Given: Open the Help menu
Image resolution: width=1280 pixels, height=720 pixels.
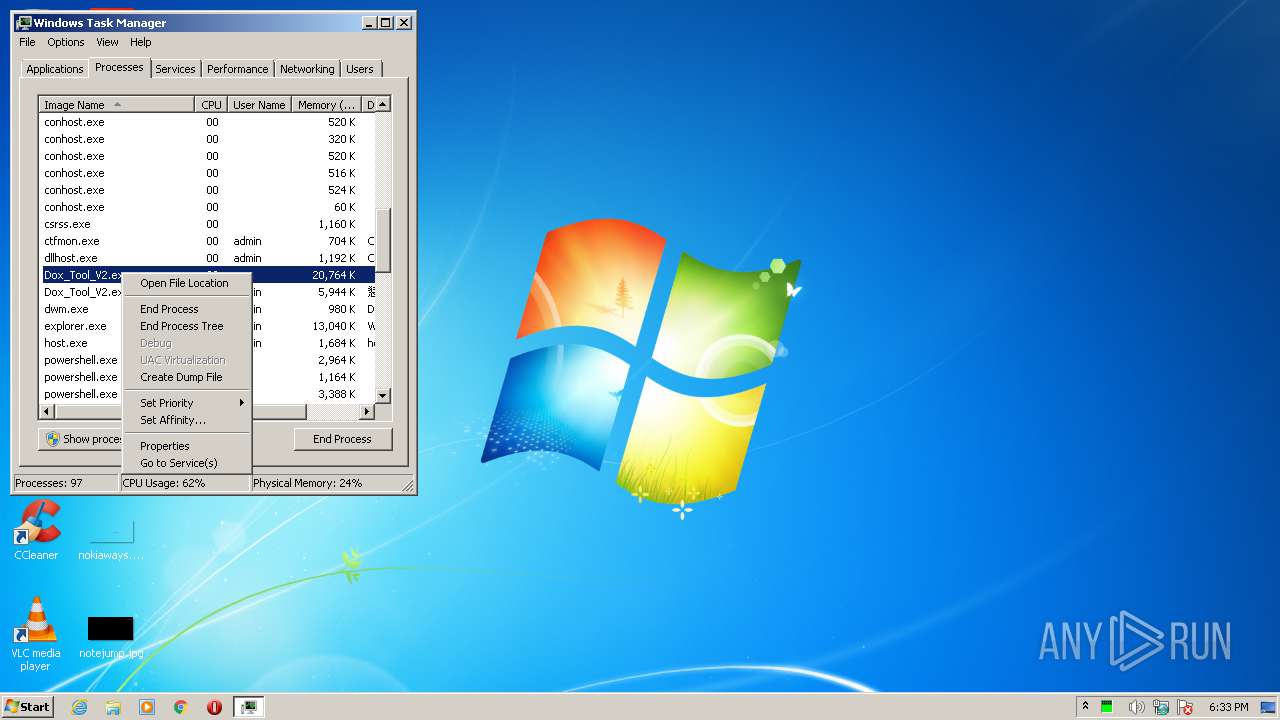Looking at the screenshot, I should 141,42.
